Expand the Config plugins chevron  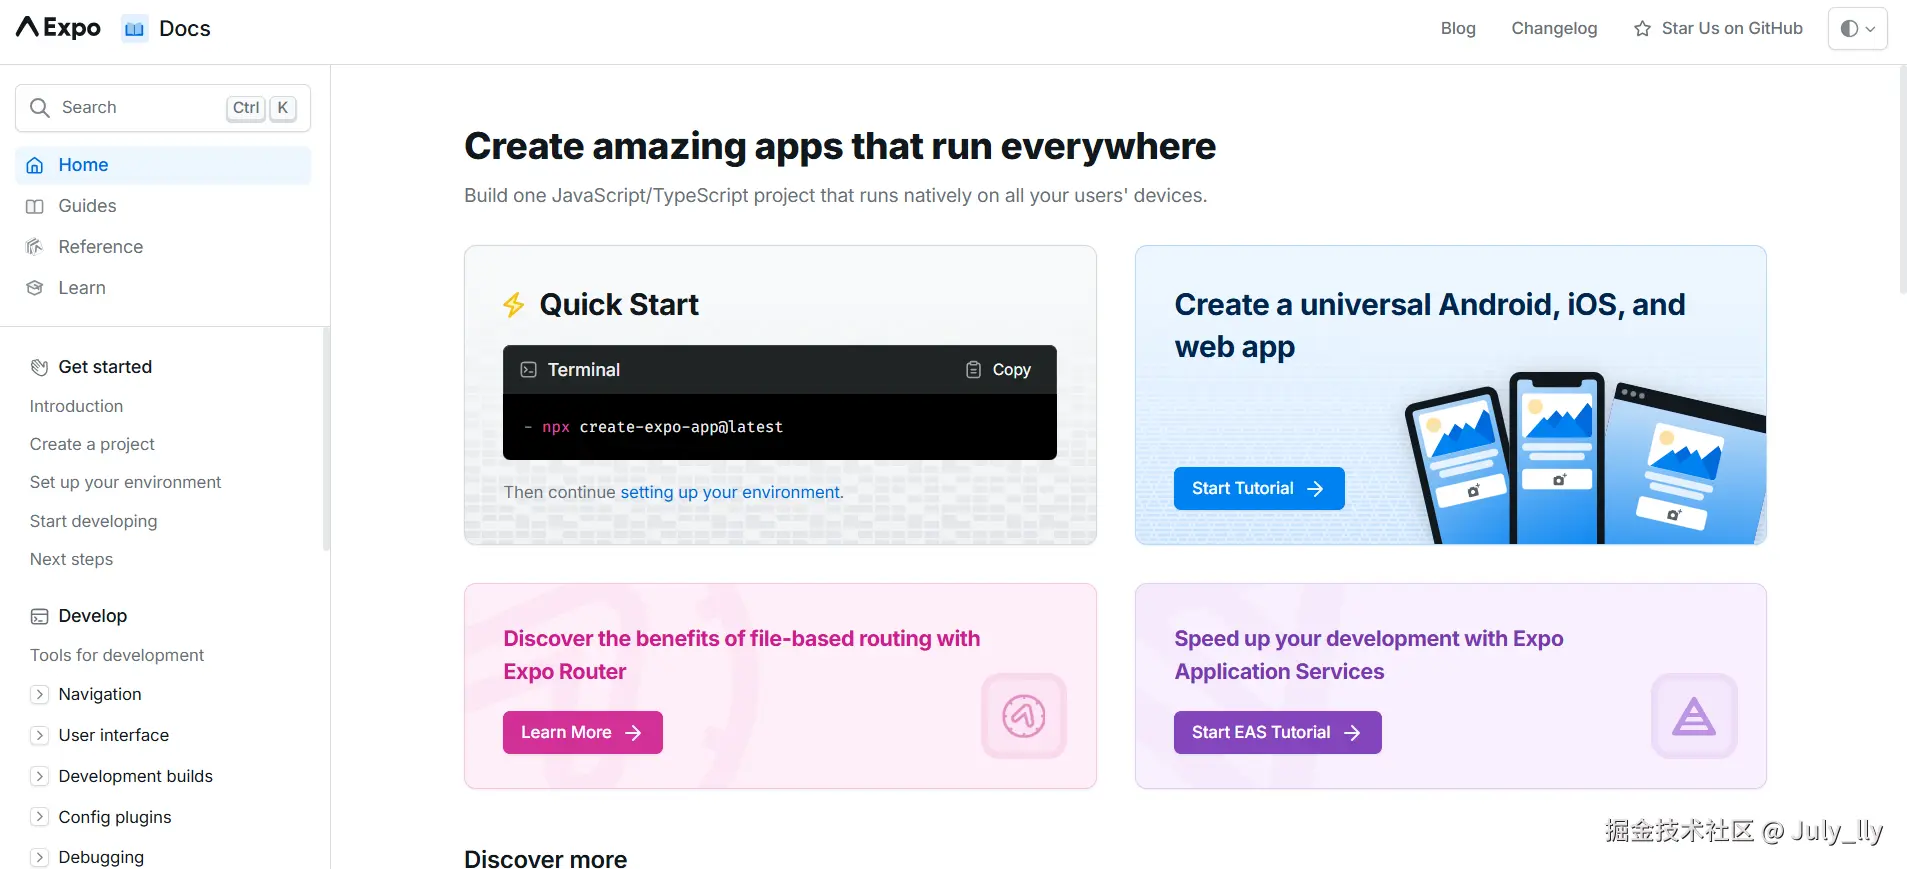coord(39,817)
